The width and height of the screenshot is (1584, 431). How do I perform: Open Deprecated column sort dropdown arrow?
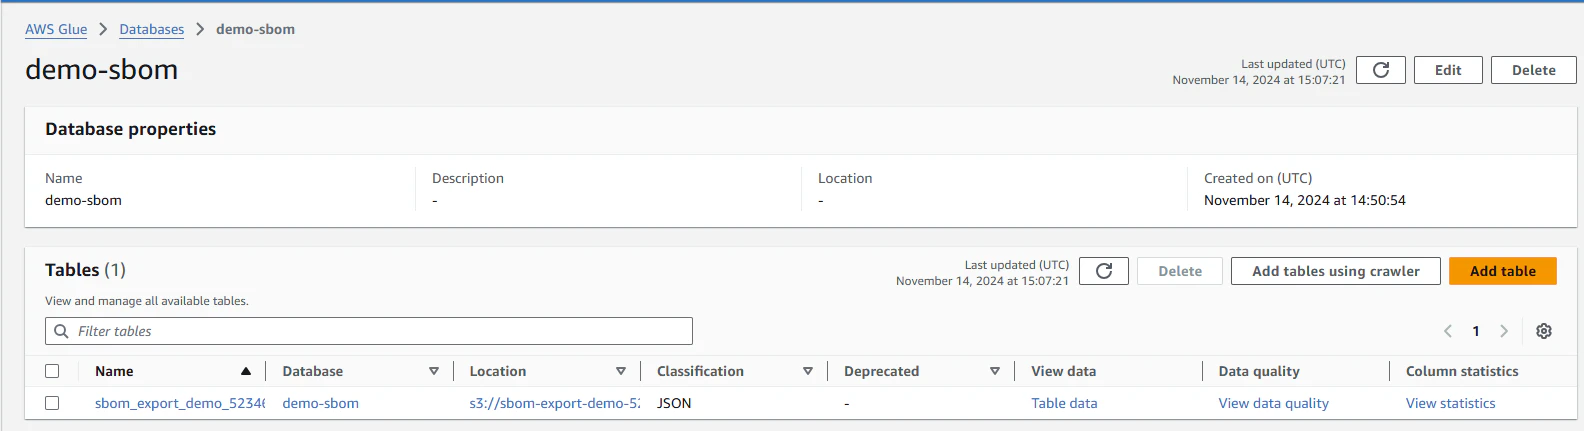point(995,371)
